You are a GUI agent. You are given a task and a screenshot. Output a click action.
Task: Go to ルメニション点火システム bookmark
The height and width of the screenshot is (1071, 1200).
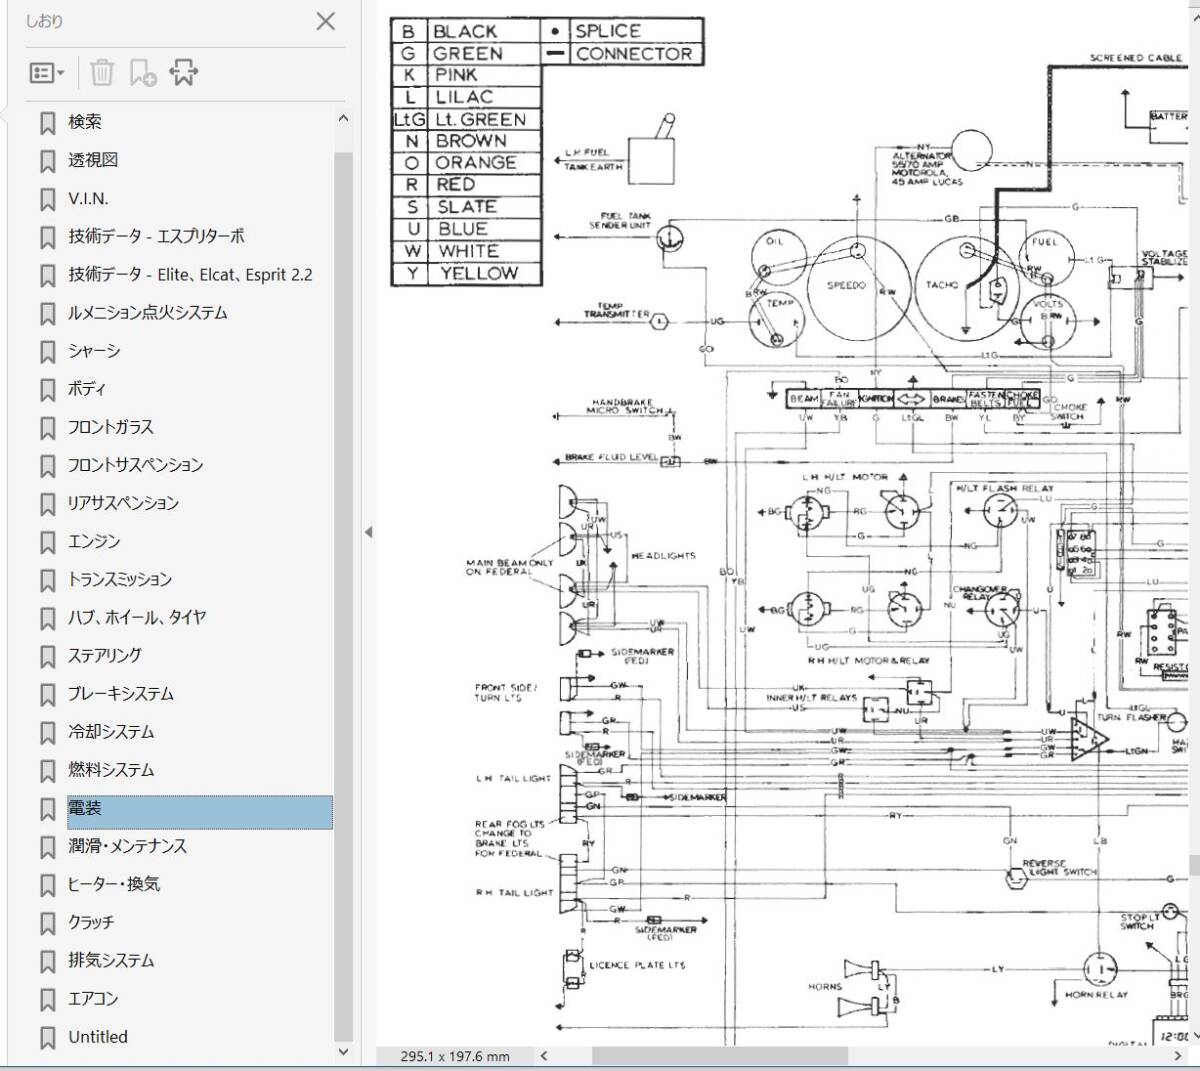(x=147, y=312)
